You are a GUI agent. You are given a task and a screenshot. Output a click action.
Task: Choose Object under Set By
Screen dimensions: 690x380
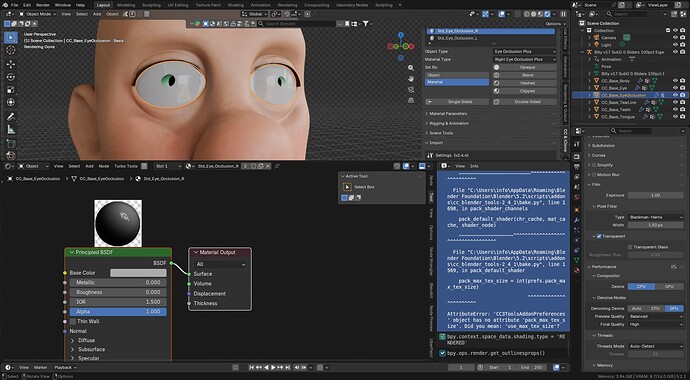tap(457, 75)
